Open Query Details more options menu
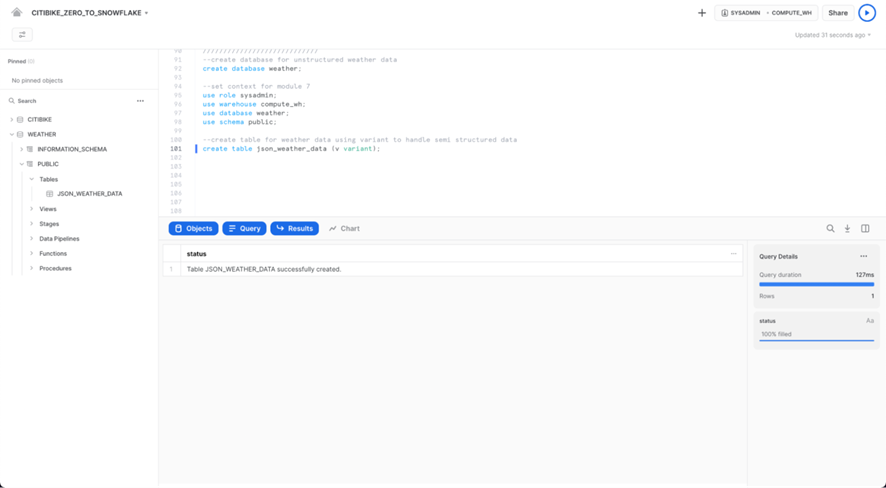886x488 pixels. click(x=864, y=257)
